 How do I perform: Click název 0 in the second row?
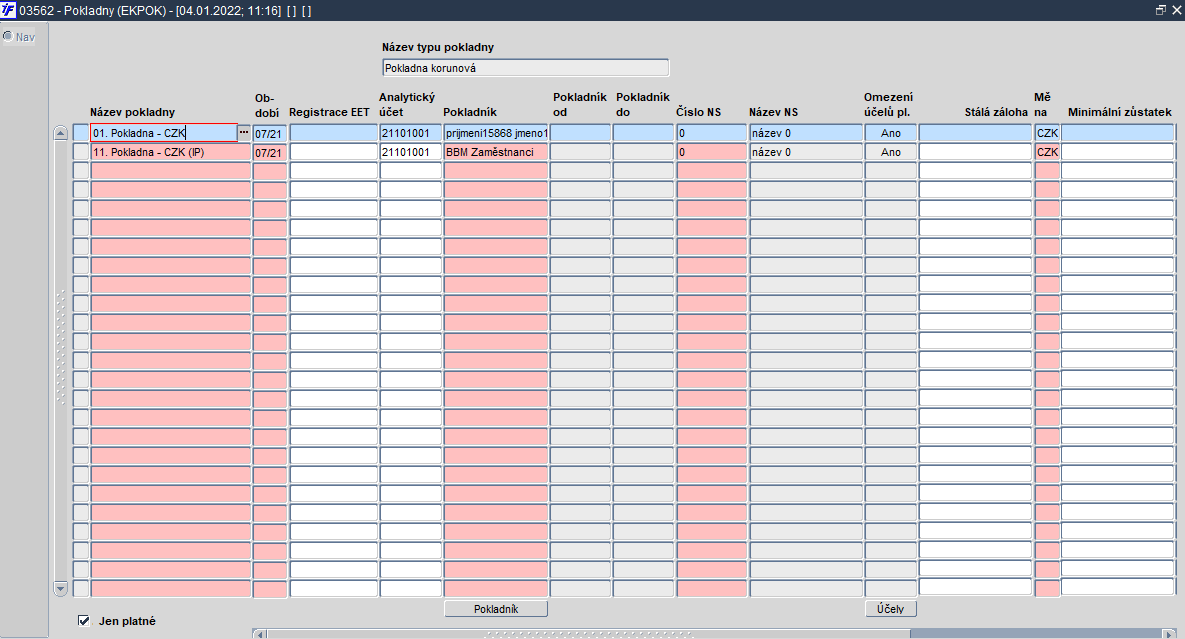point(806,152)
